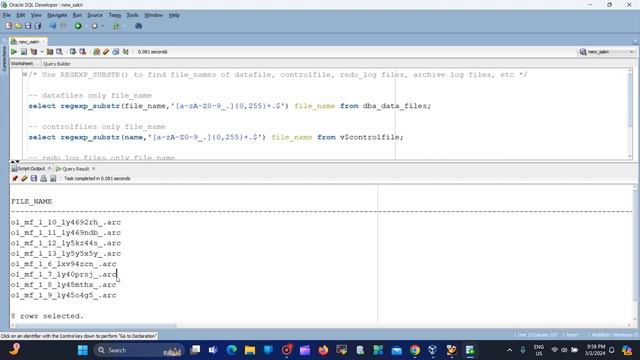Click the SQL Worksheet icon in main toolbar
Image resolution: width=640 pixels, height=360 pixels.
point(117,26)
